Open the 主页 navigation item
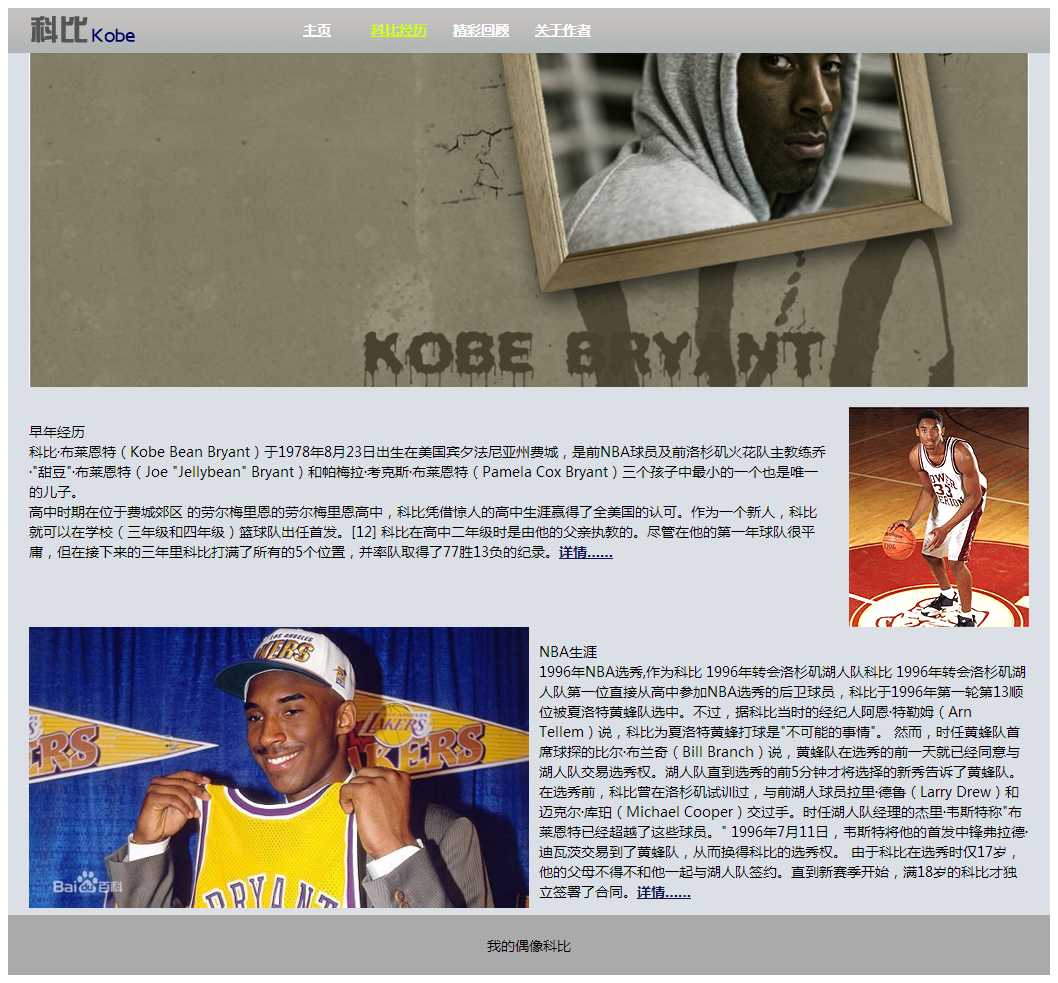Screen dimensions: 1058x983 click(x=317, y=31)
